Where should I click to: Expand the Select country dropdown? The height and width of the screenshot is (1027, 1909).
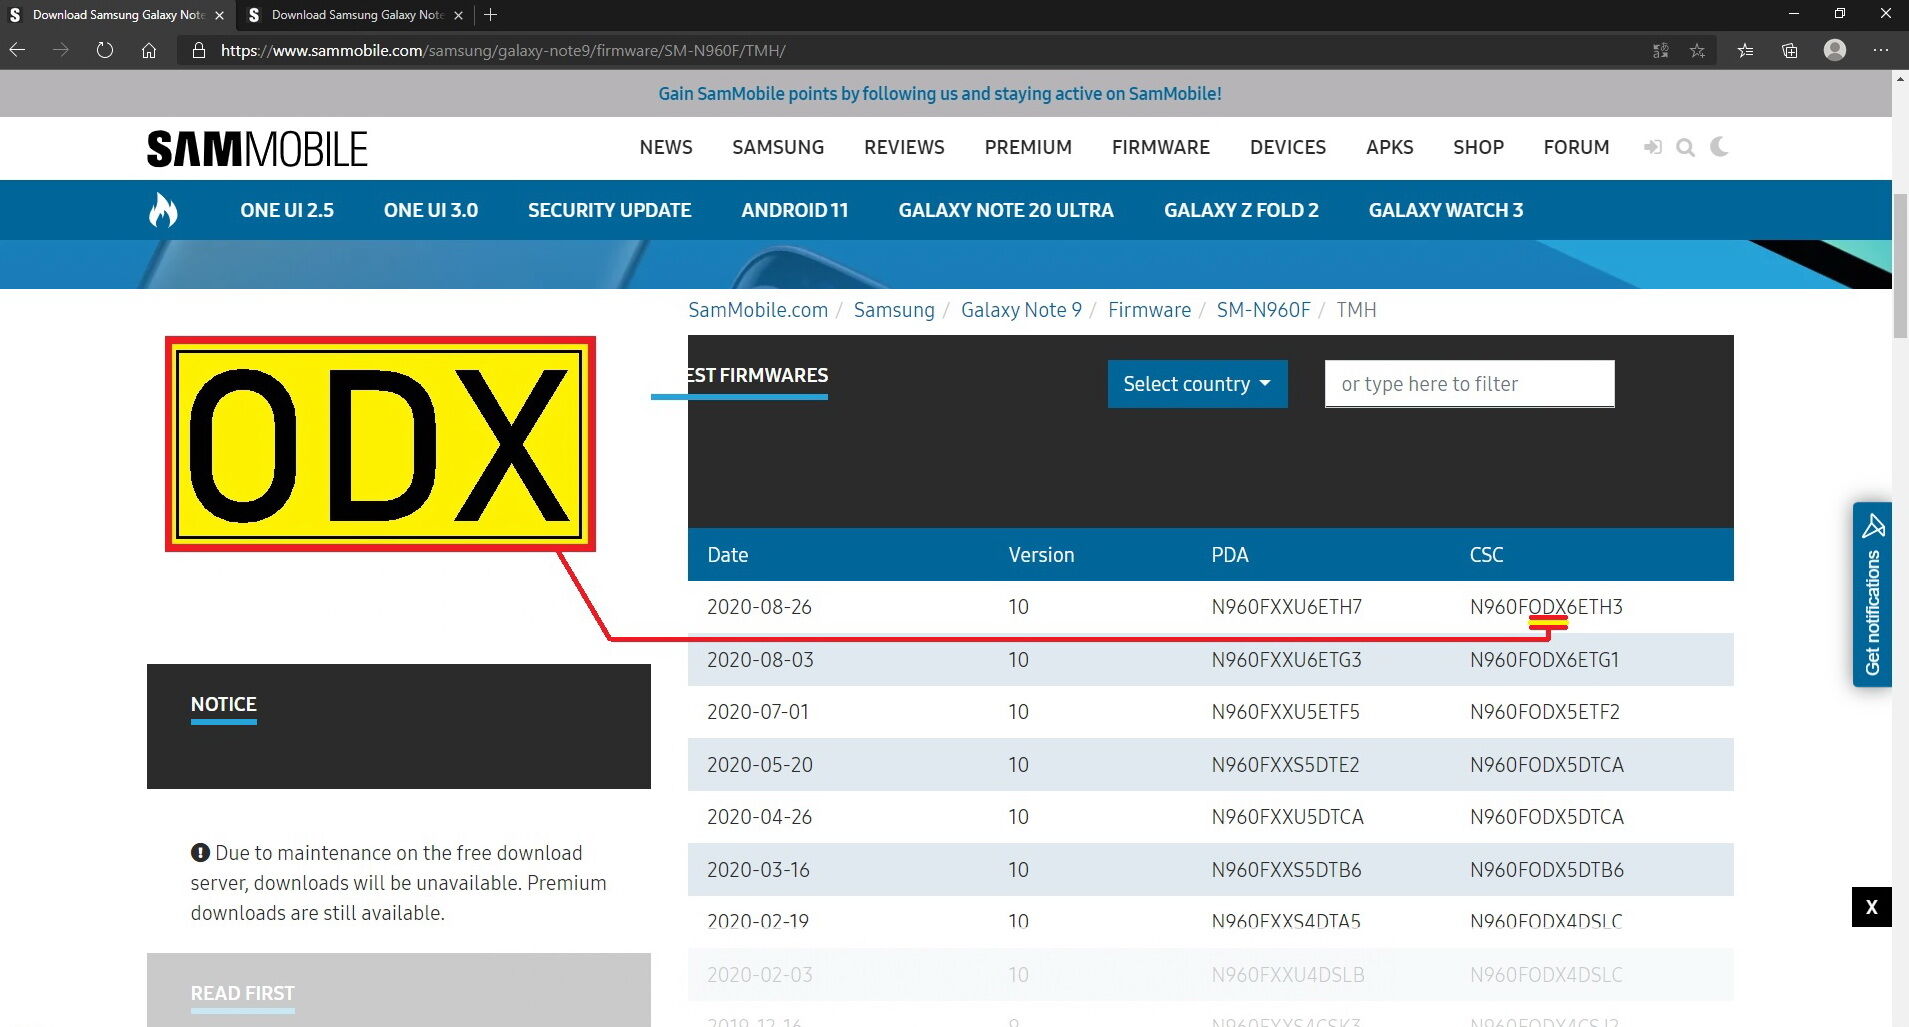click(x=1197, y=384)
